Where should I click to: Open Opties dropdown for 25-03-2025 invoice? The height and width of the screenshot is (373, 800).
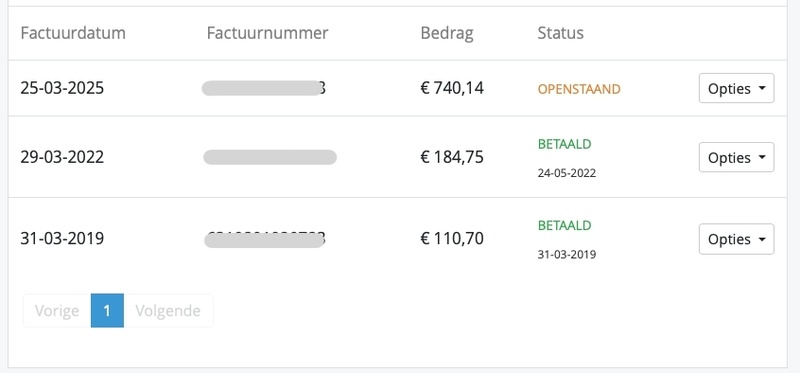click(736, 88)
